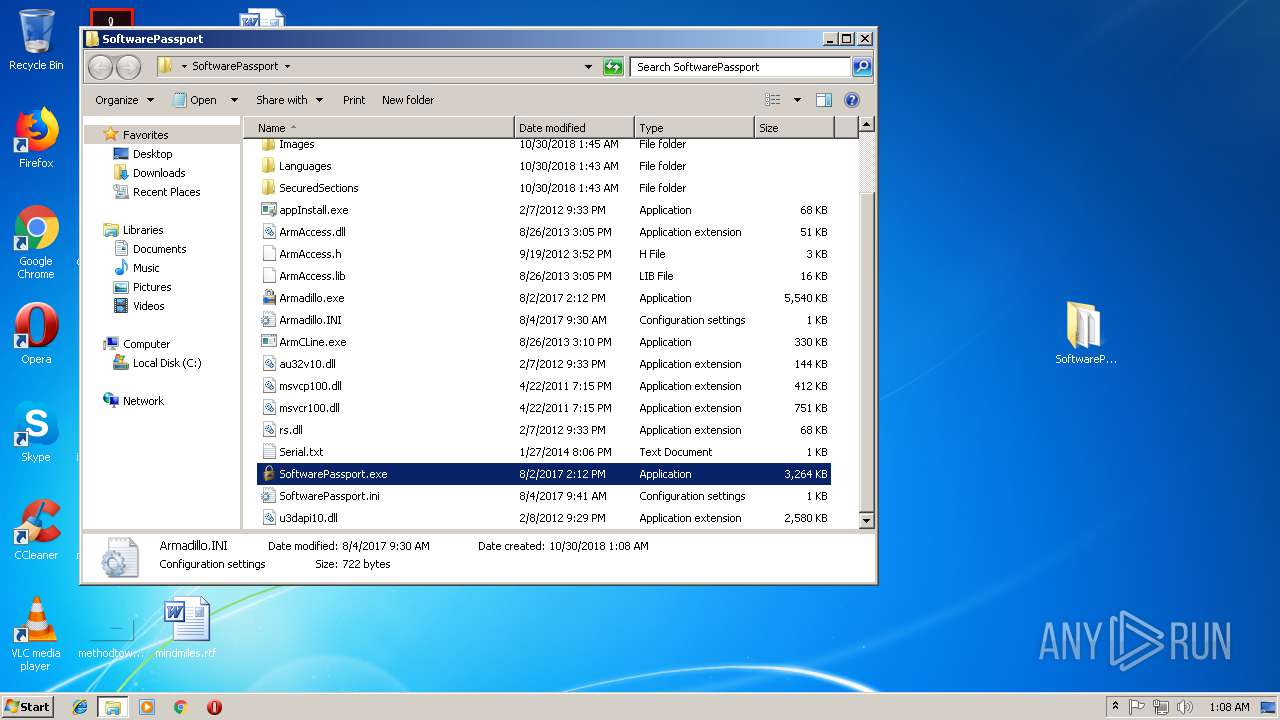Sort by the Size column header
This screenshot has width=1280, height=720.
pyautogui.click(x=794, y=128)
